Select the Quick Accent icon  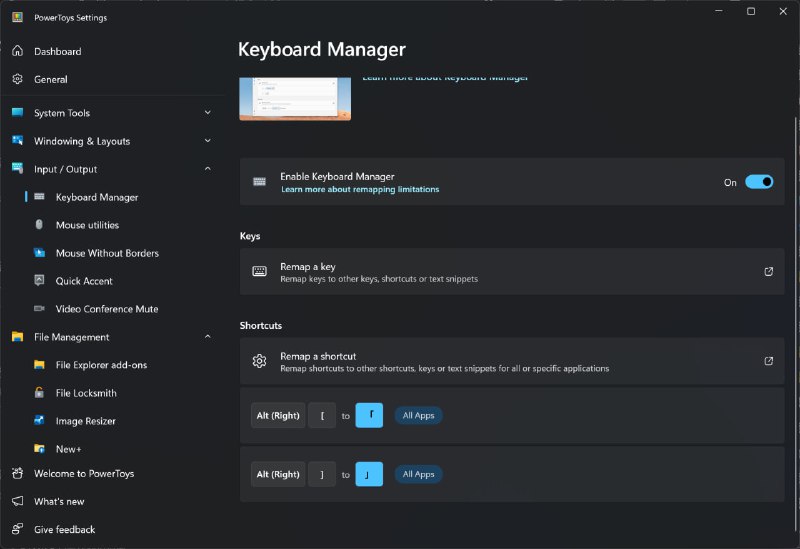pyautogui.click(x=39, y=281)
